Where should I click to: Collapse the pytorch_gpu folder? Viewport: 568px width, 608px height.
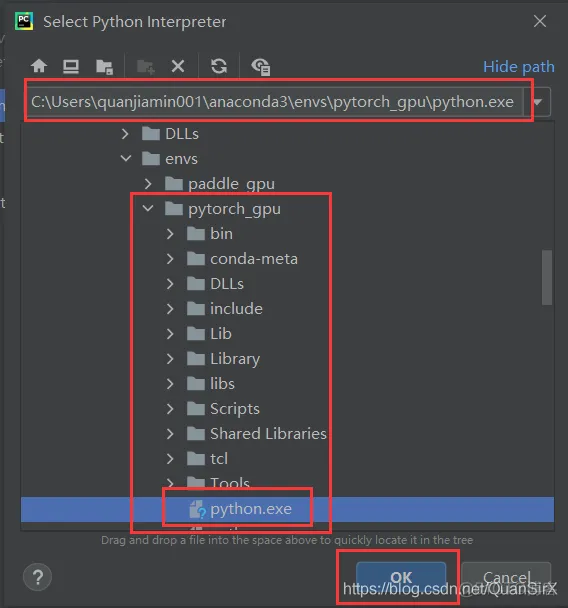[148, 209]
